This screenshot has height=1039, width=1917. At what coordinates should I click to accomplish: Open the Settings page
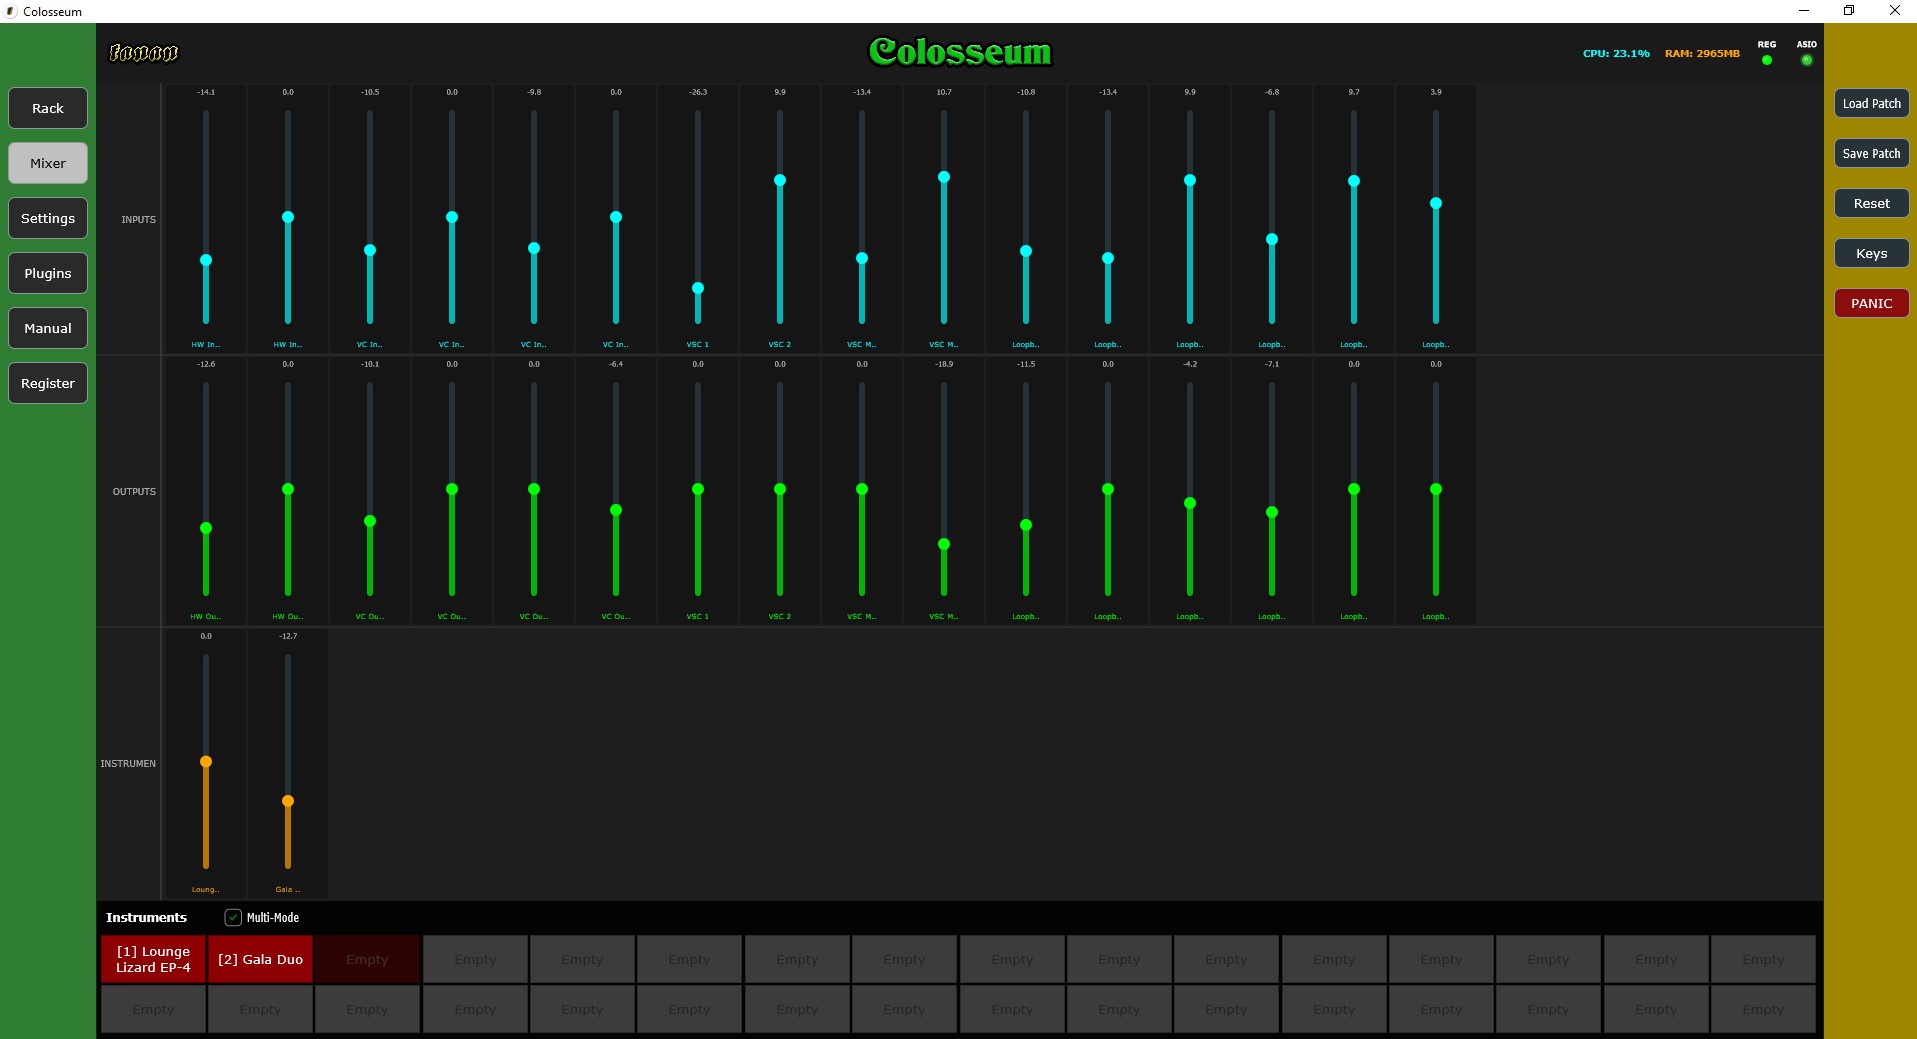click(x=48, y=218)
